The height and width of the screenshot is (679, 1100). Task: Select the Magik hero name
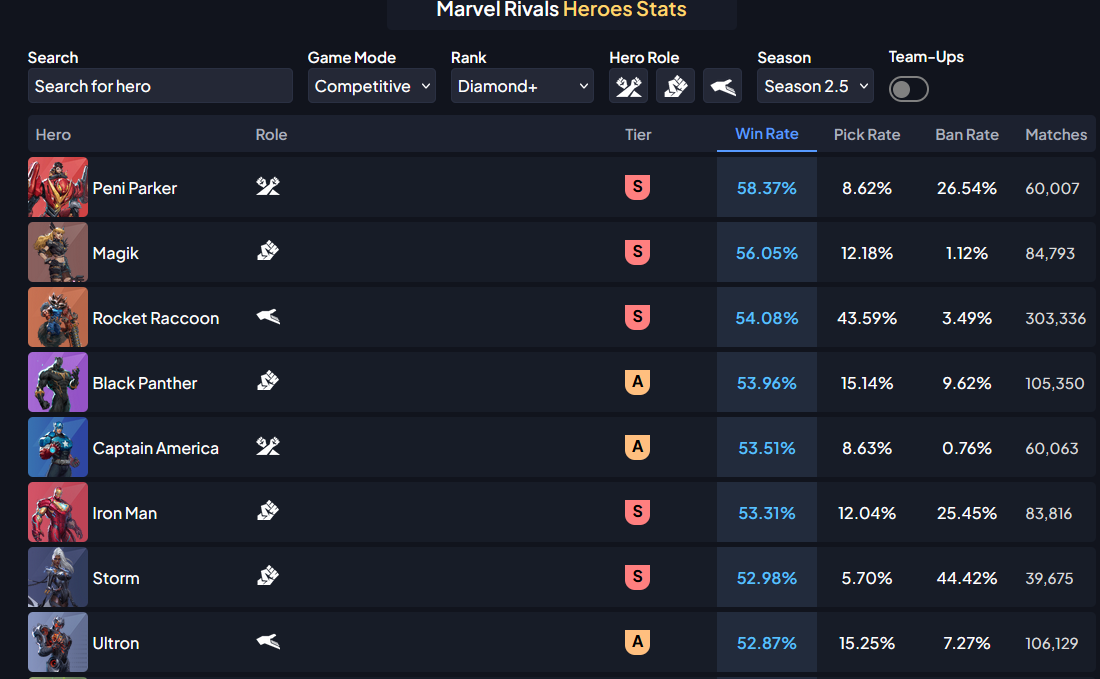tap(116, 253)
